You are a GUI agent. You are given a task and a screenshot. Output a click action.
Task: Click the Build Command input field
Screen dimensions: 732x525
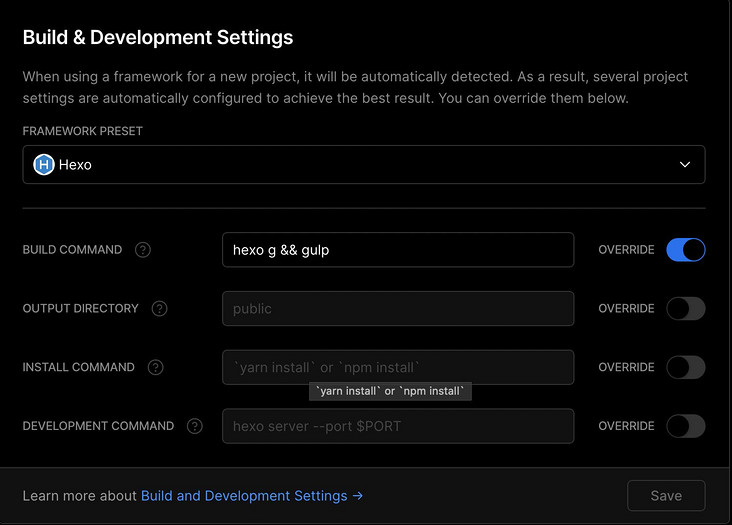(x=398, y=250)
